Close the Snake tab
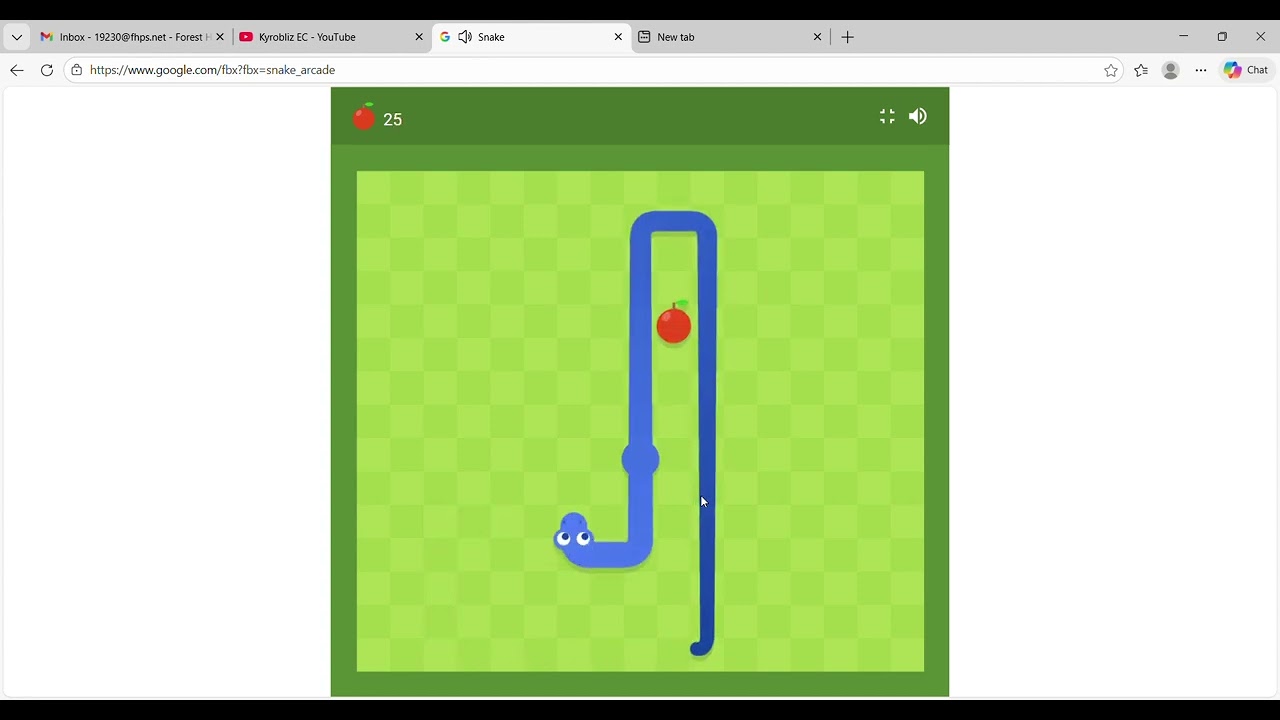Image resolution: width=1280 pixels, height=720 pixels. click(618, 37)
